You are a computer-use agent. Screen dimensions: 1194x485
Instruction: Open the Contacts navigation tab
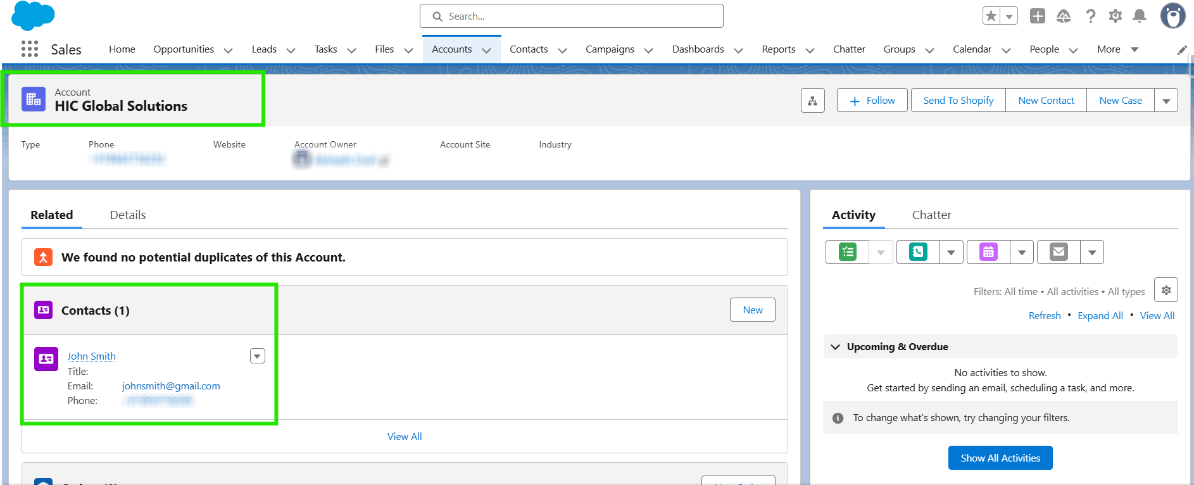[x=528, y=49]
